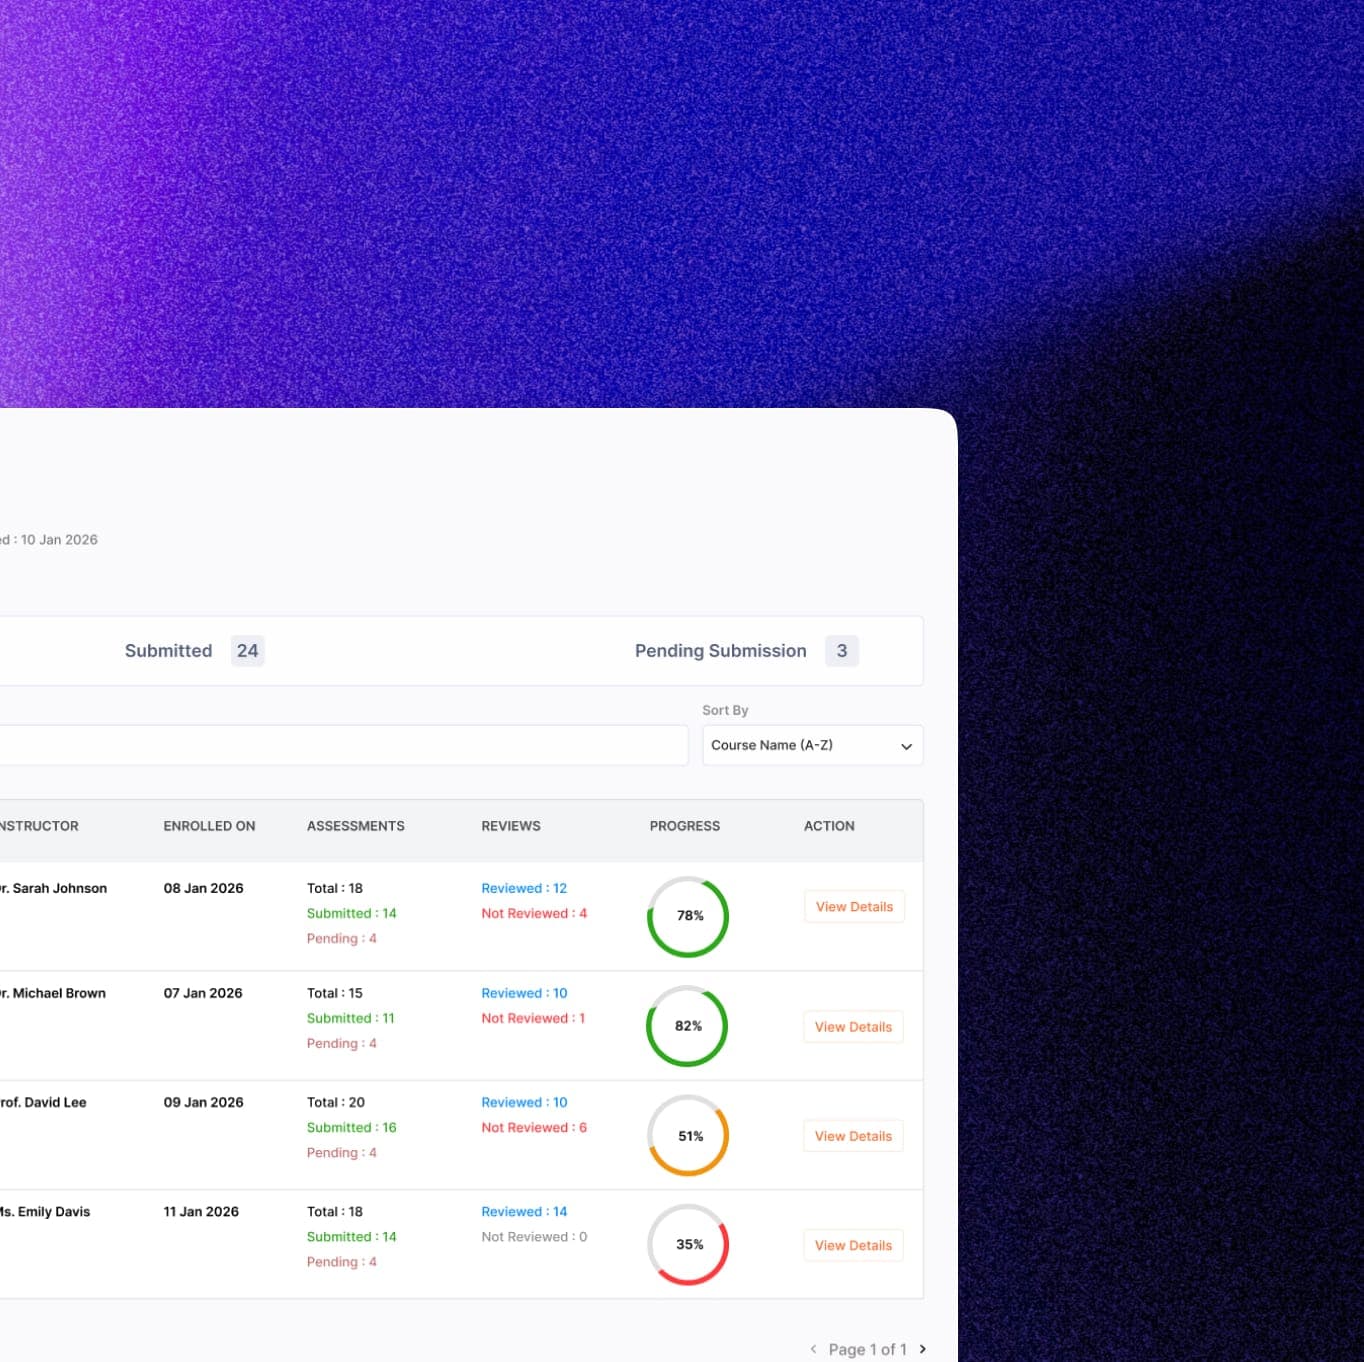This screenshot has height=1362, width=1364.
Task: Select the 11 Jan 2026 enrolled date
Action: click(201, 1211)
